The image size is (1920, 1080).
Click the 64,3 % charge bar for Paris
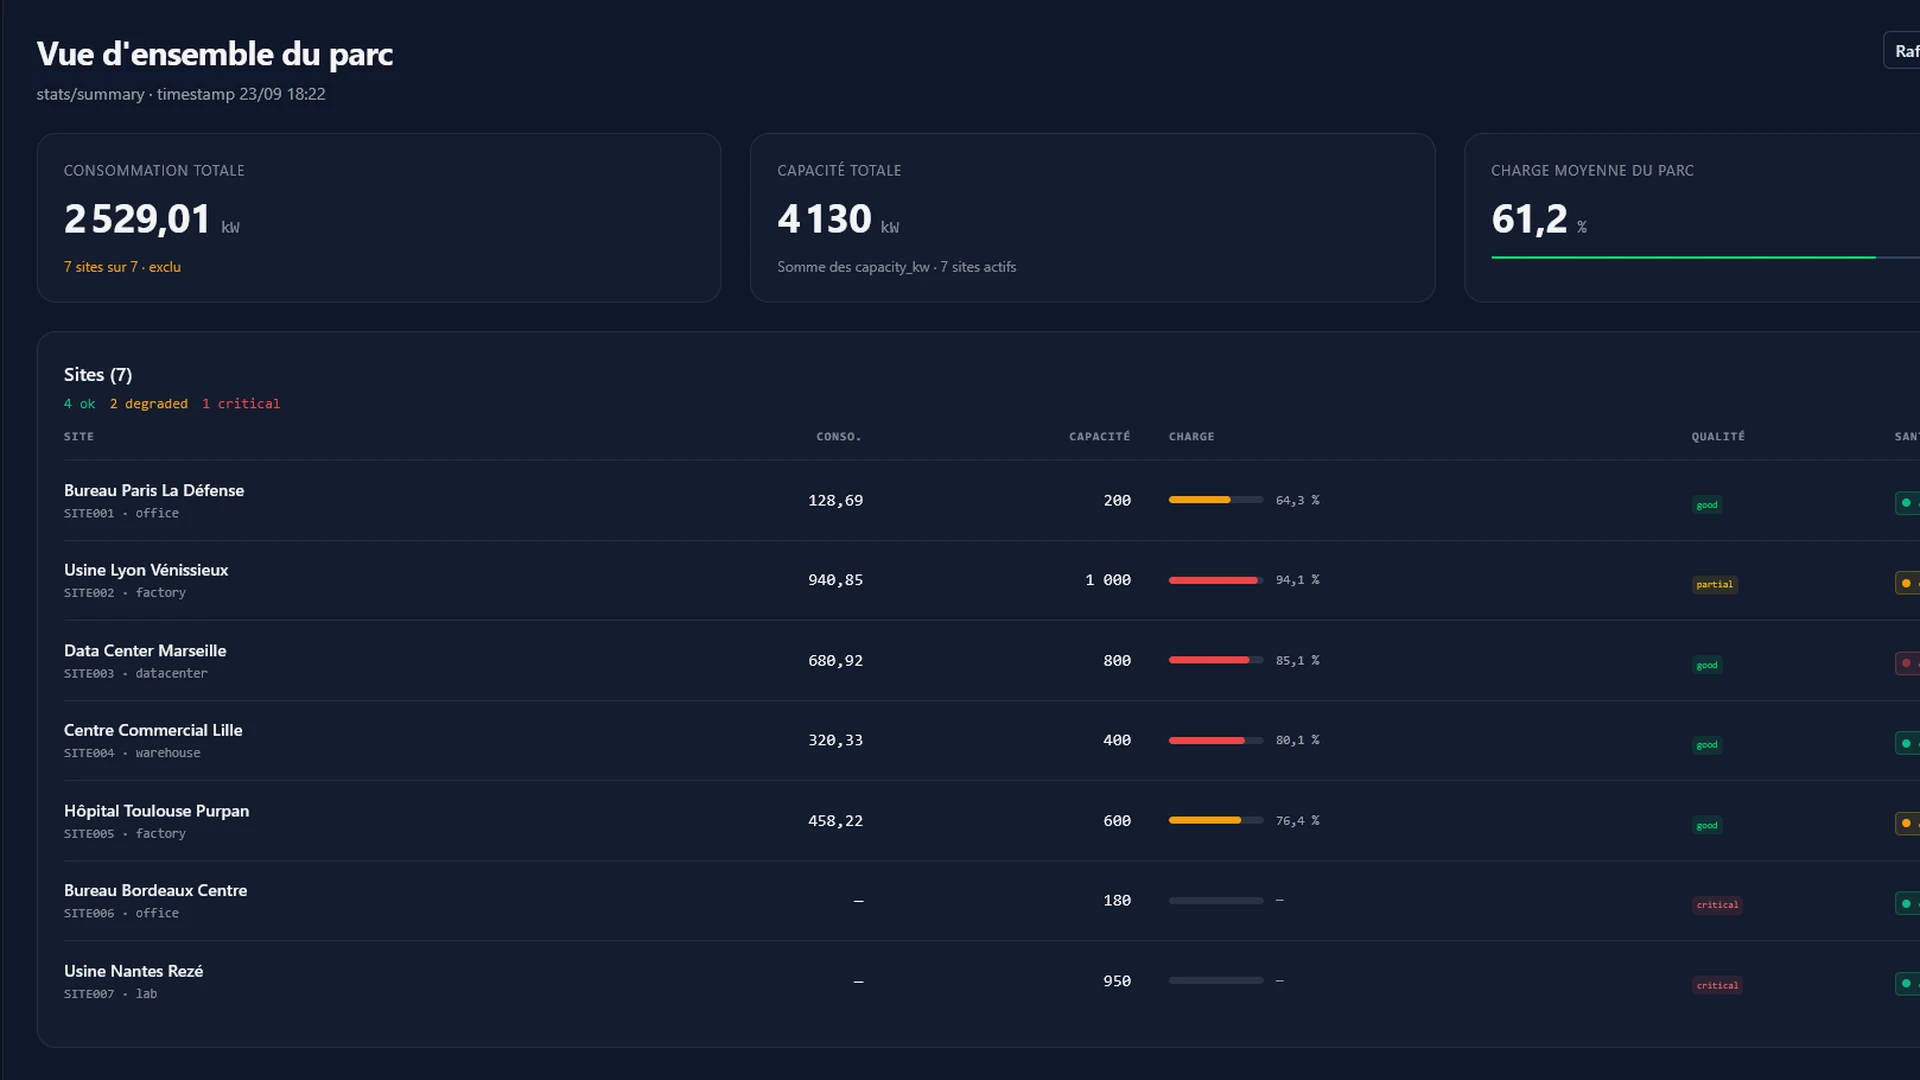coord(1216,500)
